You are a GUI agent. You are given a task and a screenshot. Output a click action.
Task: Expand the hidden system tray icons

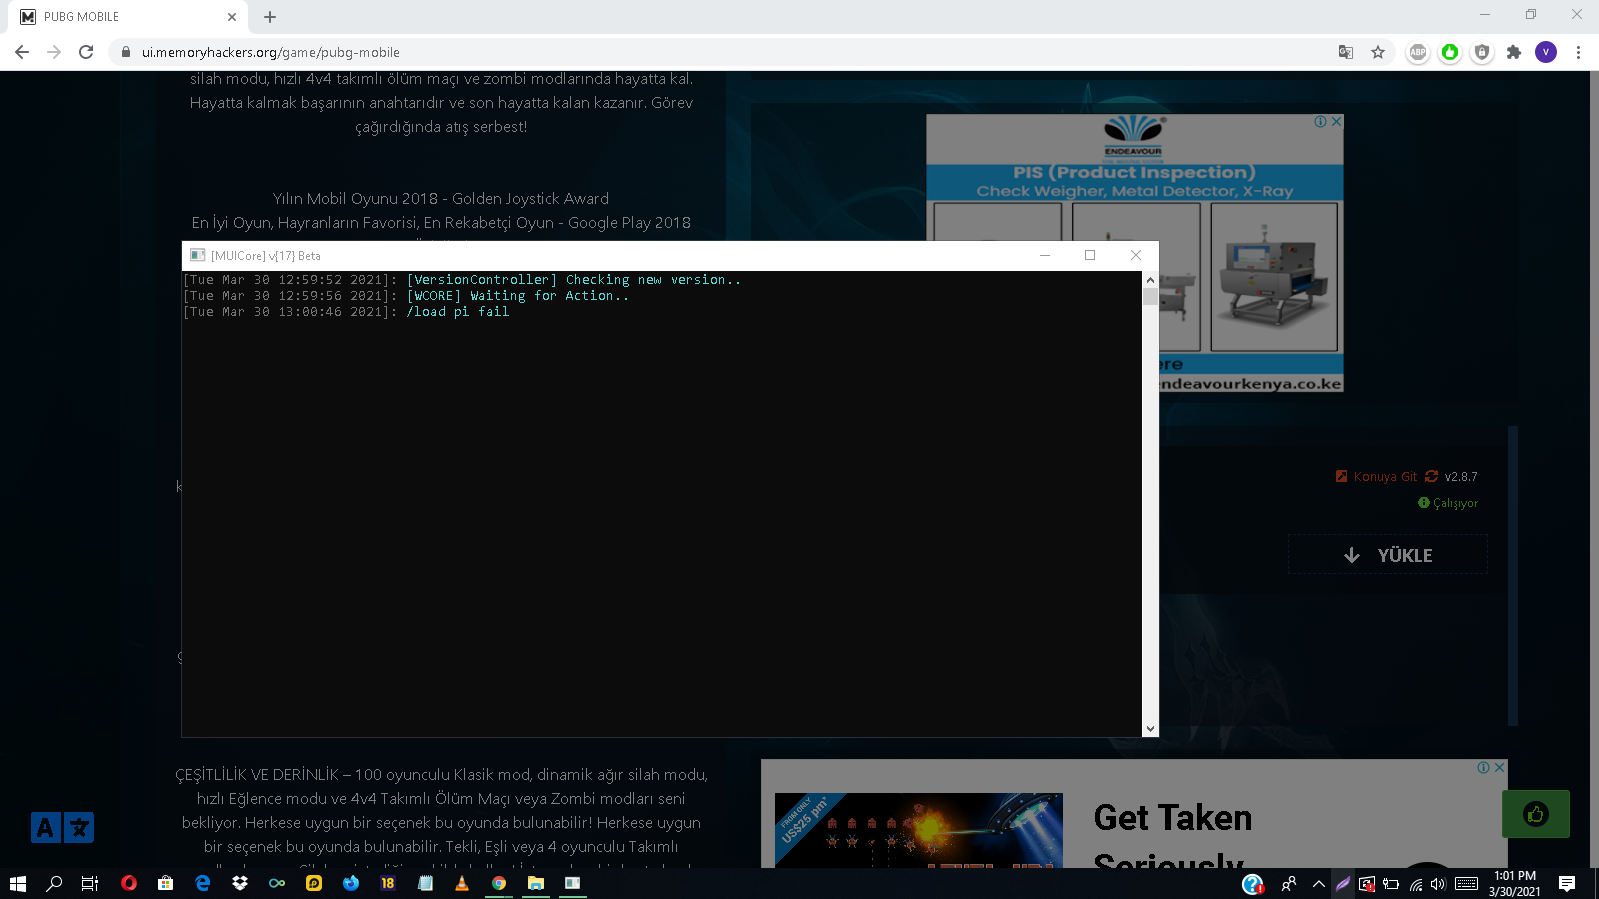pyautogui.click(x=1319, y=884)
